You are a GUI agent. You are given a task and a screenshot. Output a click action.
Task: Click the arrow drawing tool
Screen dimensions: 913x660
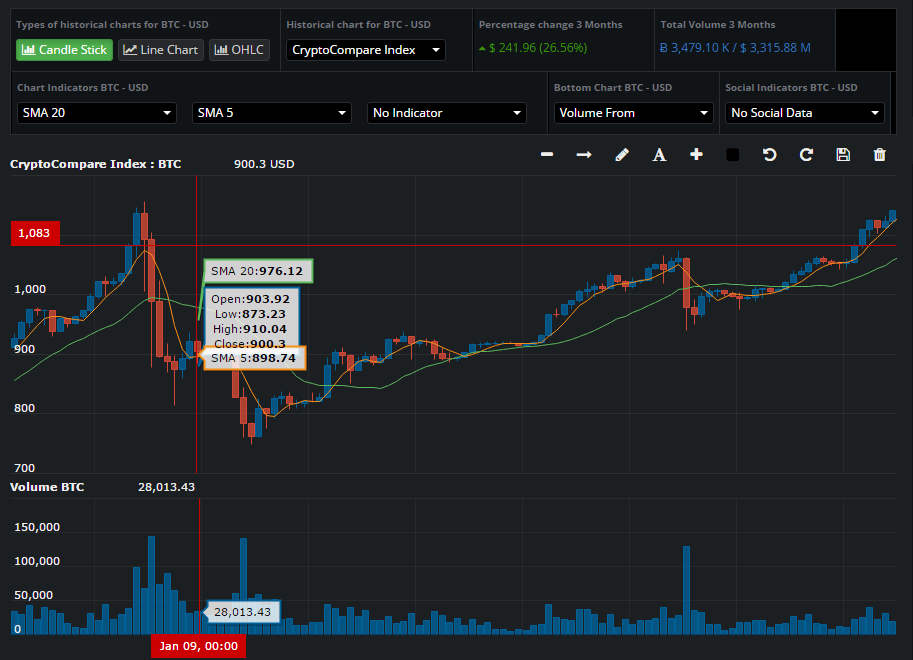pos(584,154)
